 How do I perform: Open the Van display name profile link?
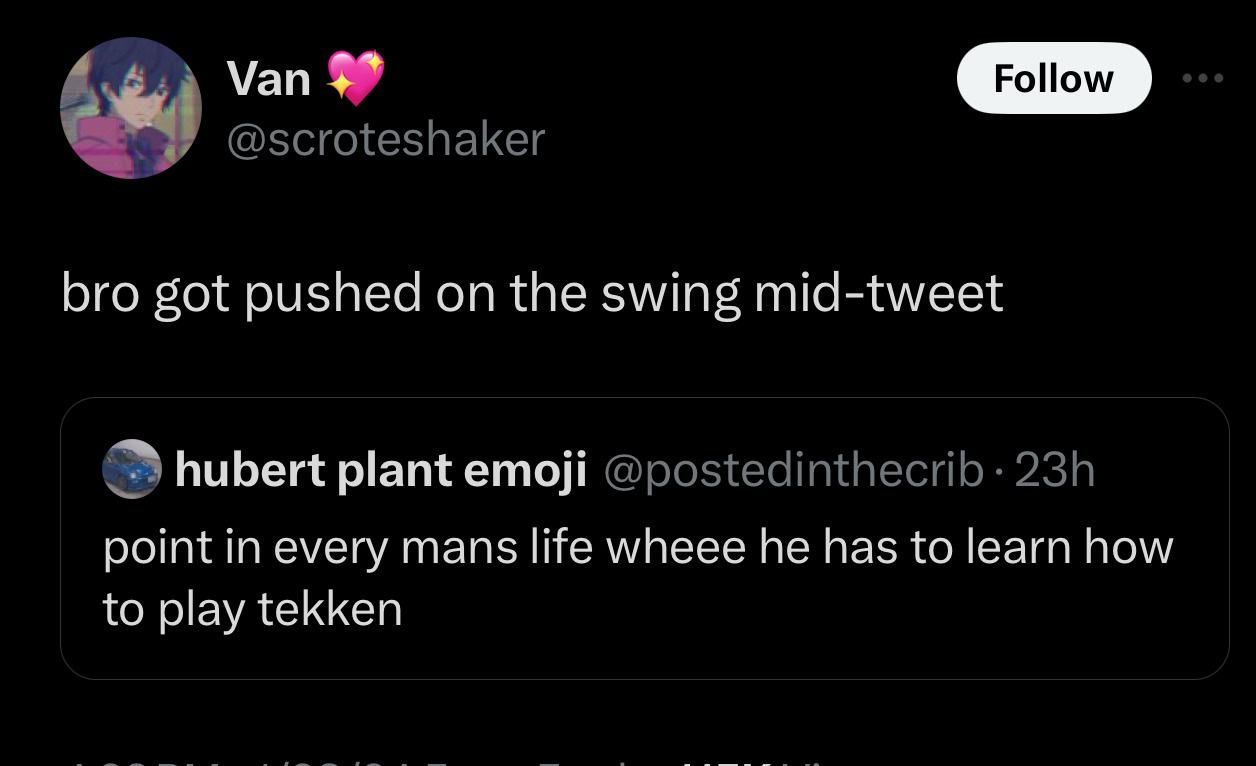coord(268,78)
